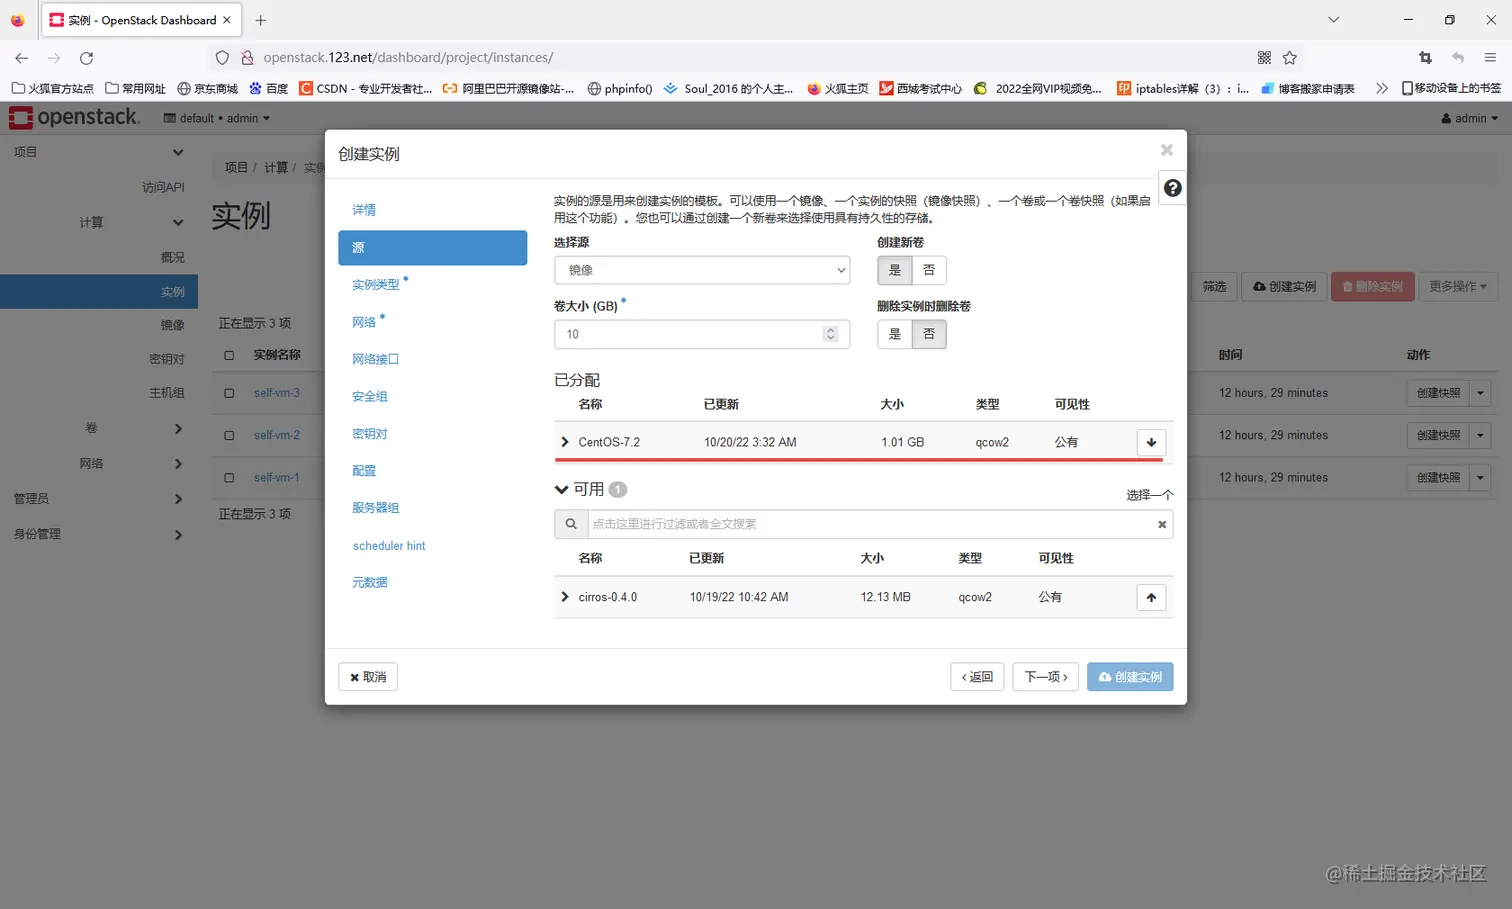Open CSDN bookmark
Screen dimensions: 1512x909
[365, 88]
